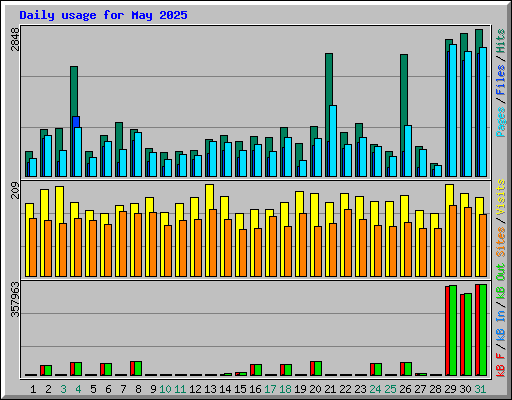The width and height of the screenshot is (512, 400).
Task: Select day 31 label on the x-axis
Action: click(x=480, y=389)
